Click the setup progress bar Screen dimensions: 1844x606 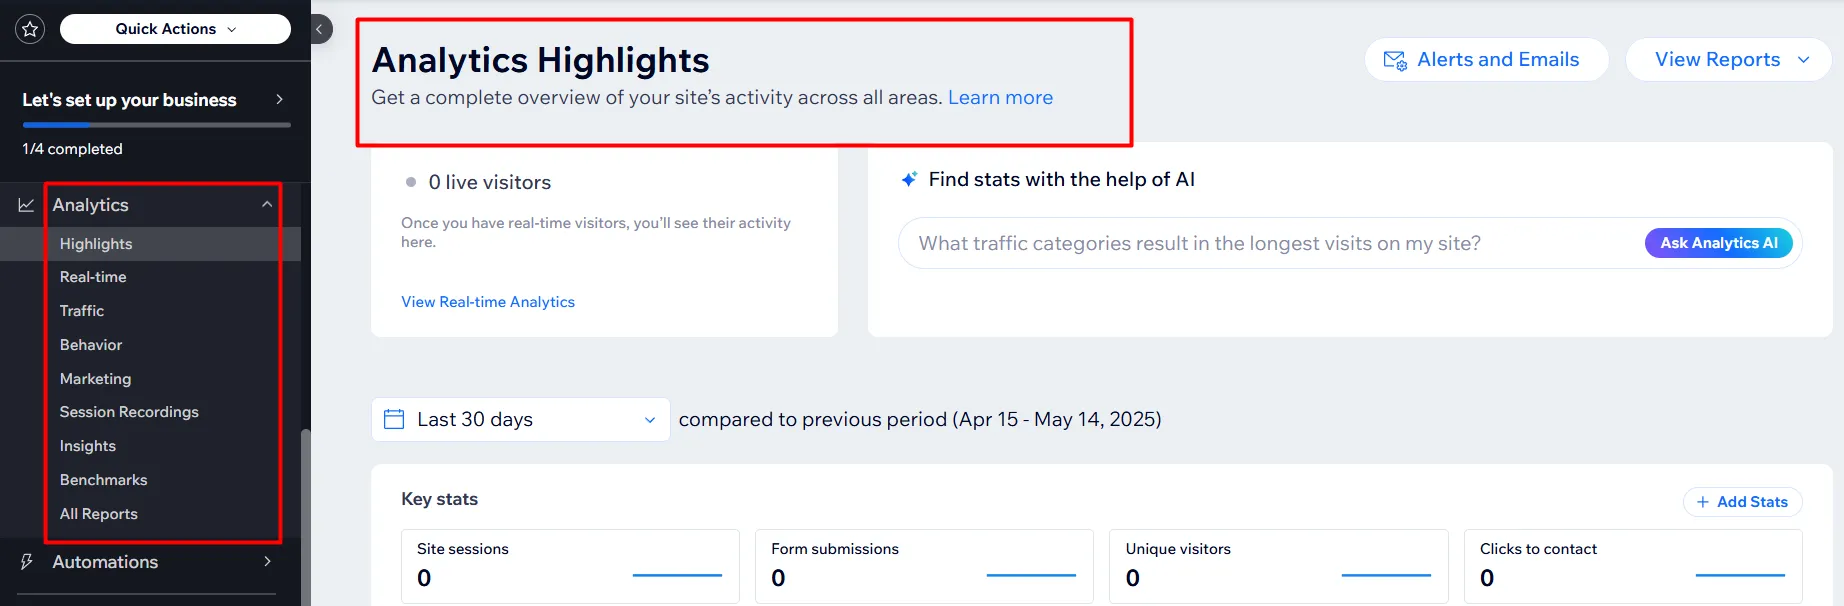tap(156, 125)
